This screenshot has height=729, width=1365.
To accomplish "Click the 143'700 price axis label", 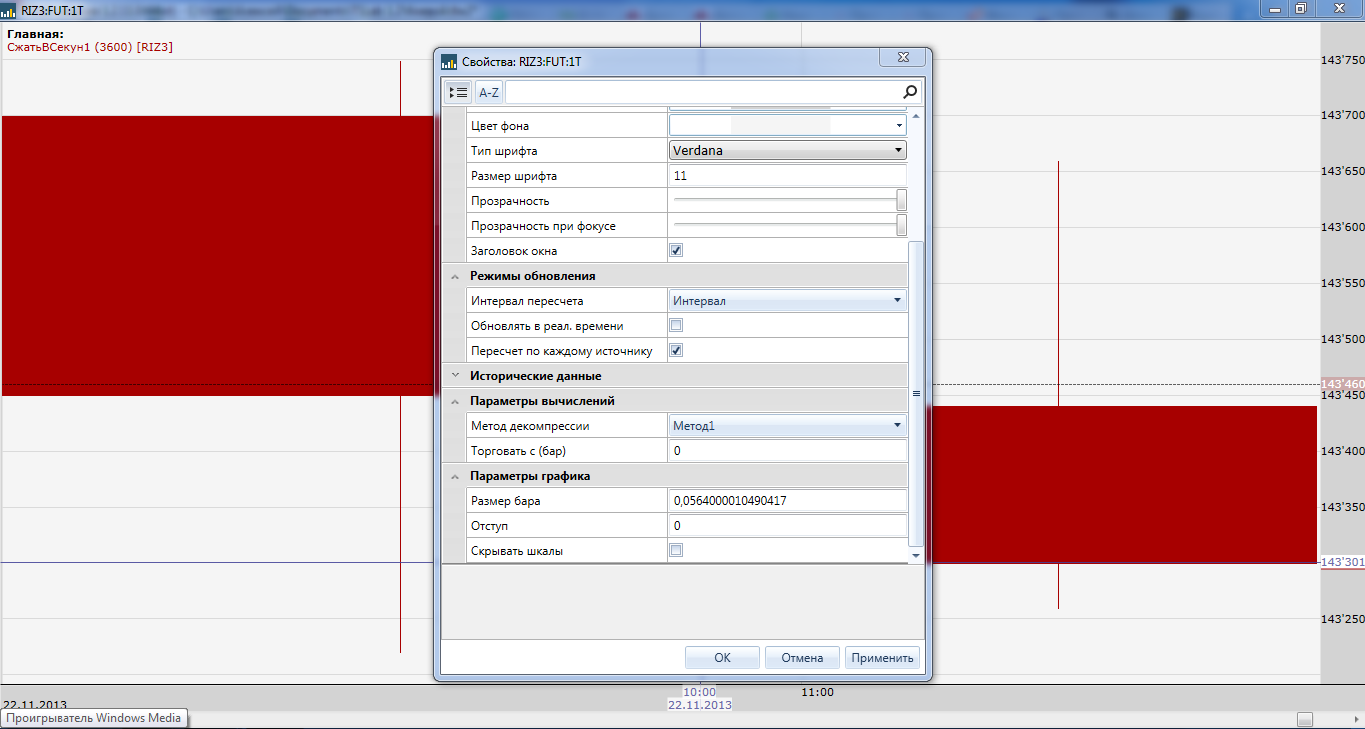I will tap(1342, 116).
